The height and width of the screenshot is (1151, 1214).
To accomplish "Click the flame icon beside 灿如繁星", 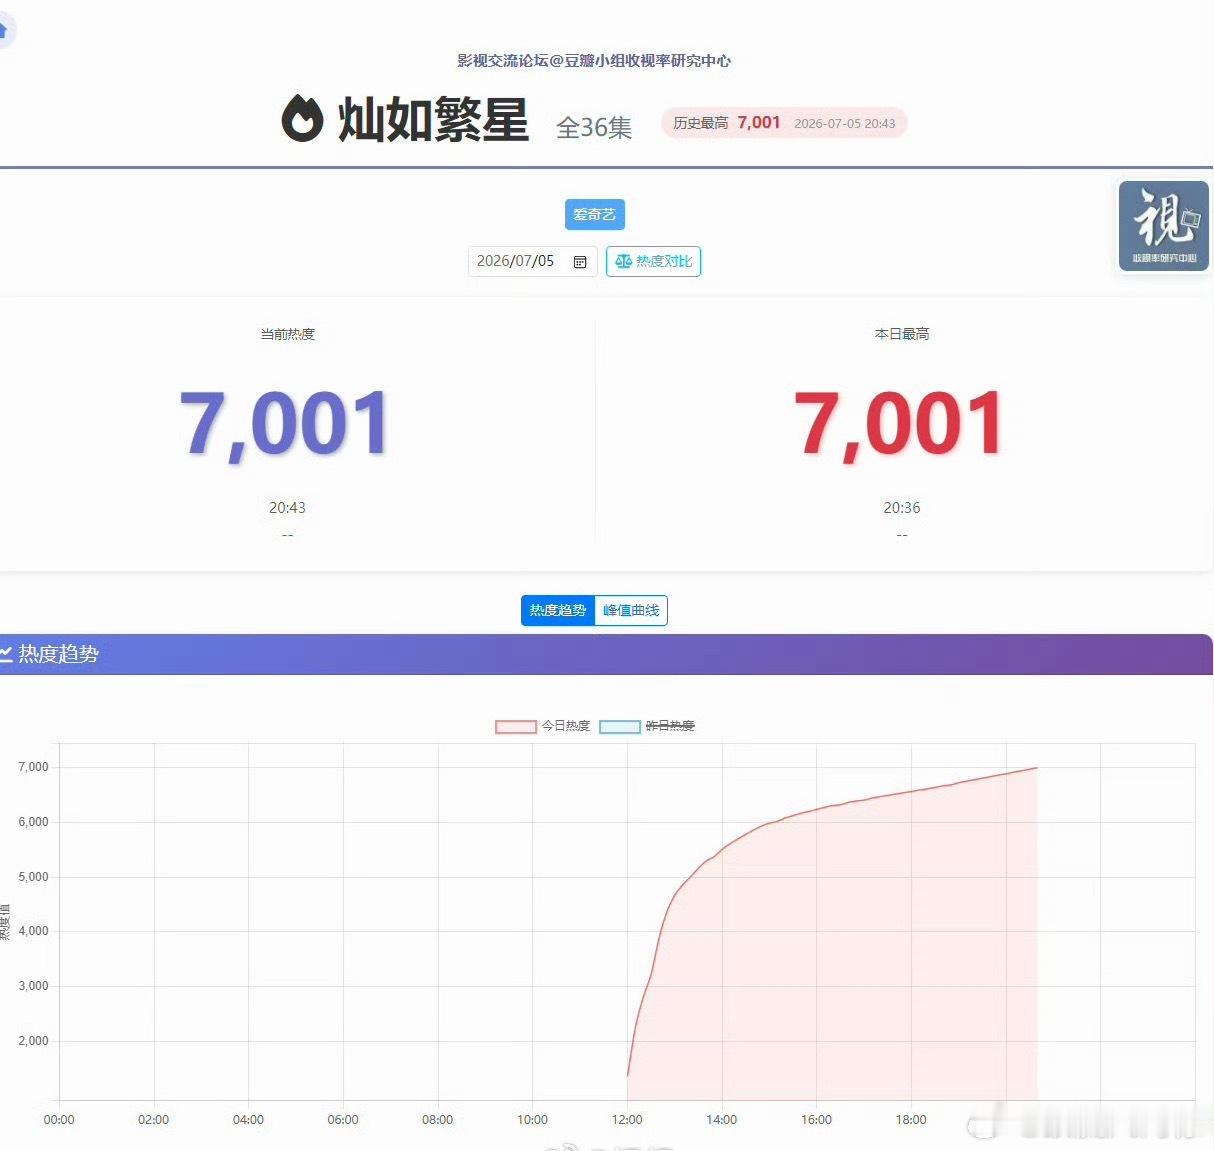I will pyautogui.click(x=302, y=119).
